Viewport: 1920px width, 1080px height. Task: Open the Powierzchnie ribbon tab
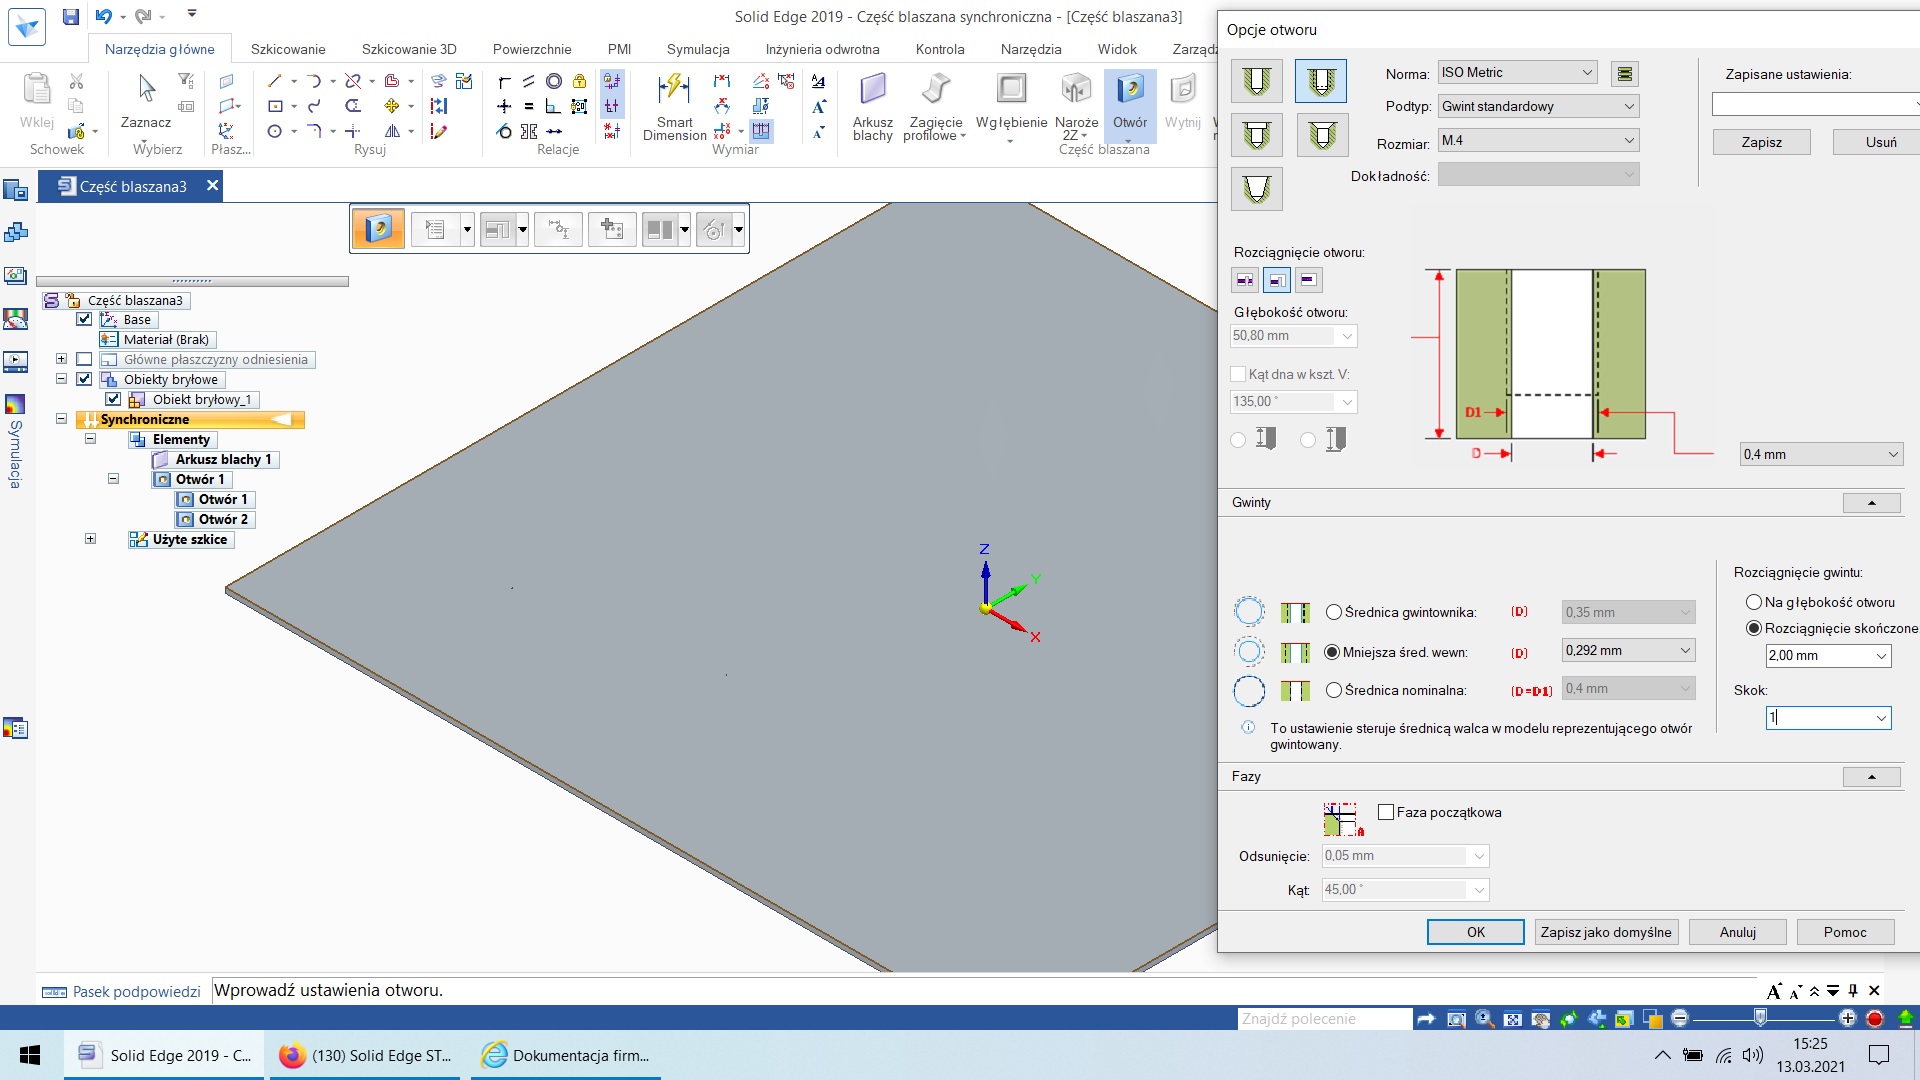pos(532,49)
